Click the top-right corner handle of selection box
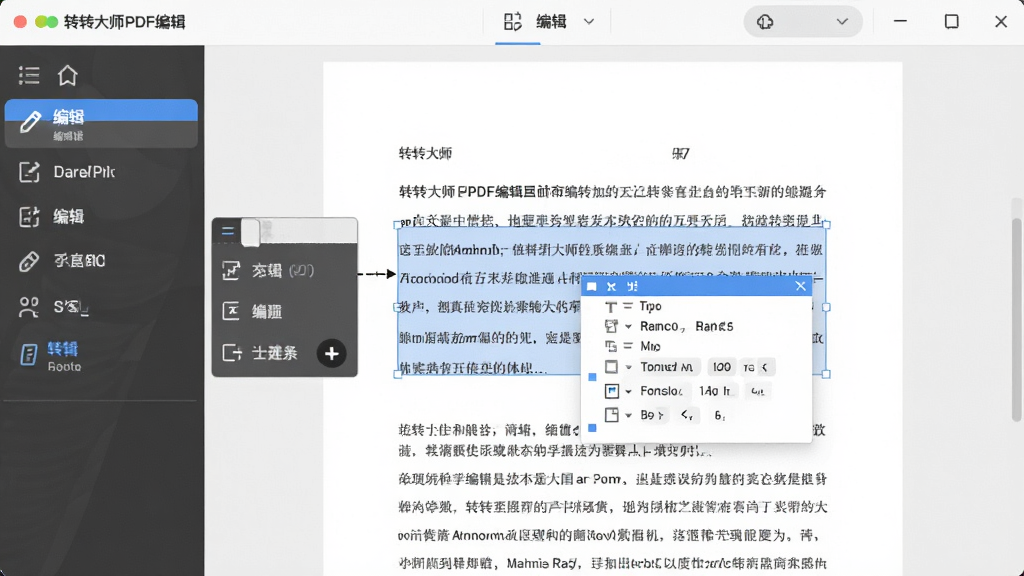 click(x=826, y=225)
